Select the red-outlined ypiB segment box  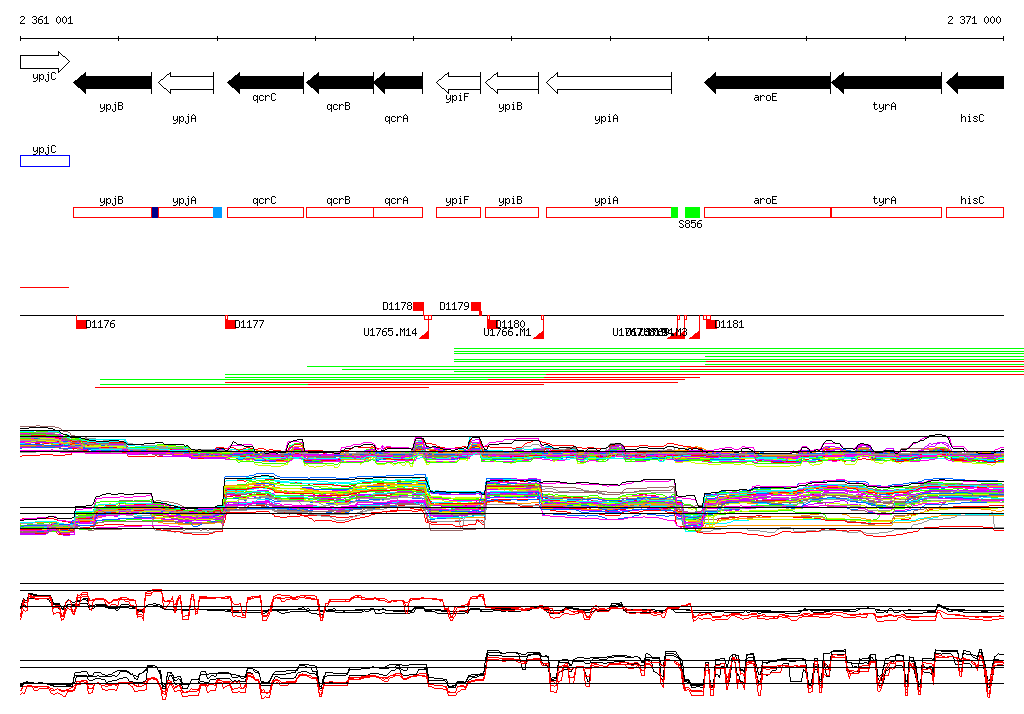(511, 212)
